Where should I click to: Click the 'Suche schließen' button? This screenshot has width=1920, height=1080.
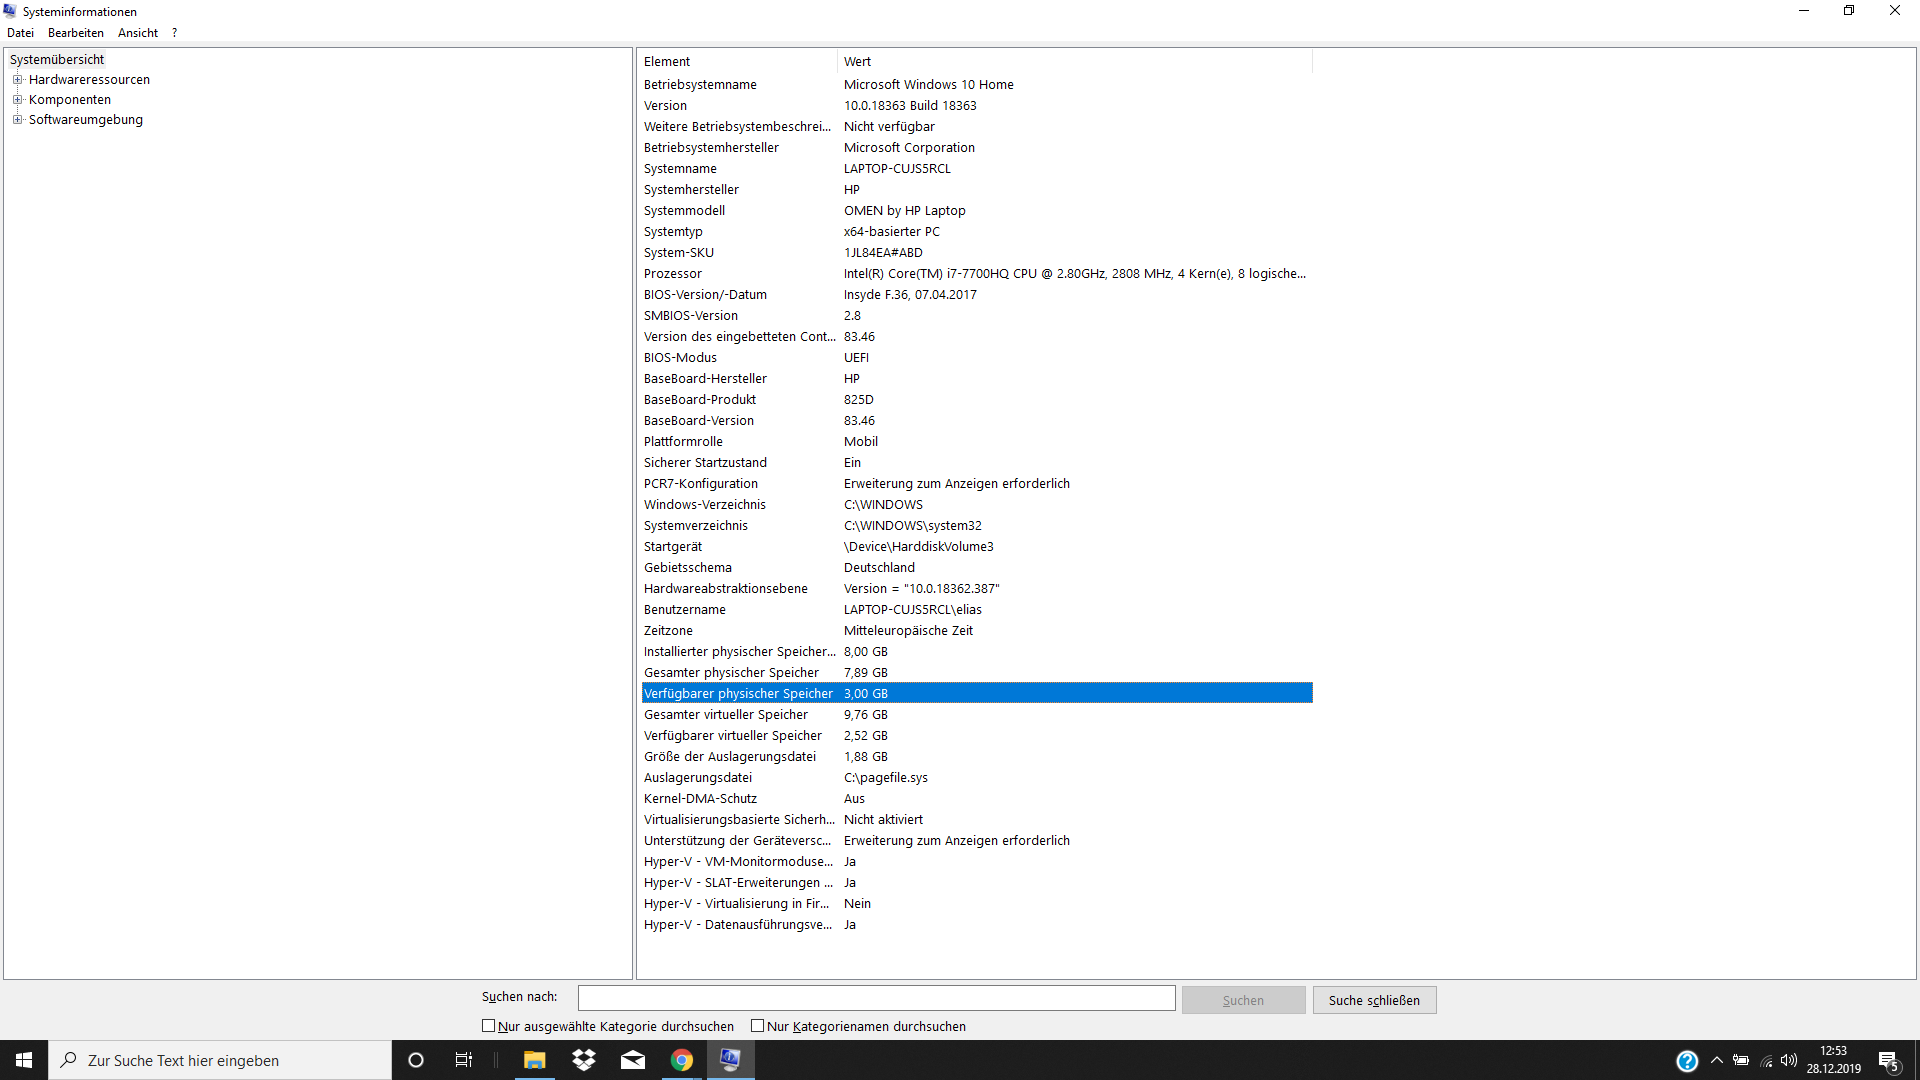pyautogui.click(x=1374, y=1000)
